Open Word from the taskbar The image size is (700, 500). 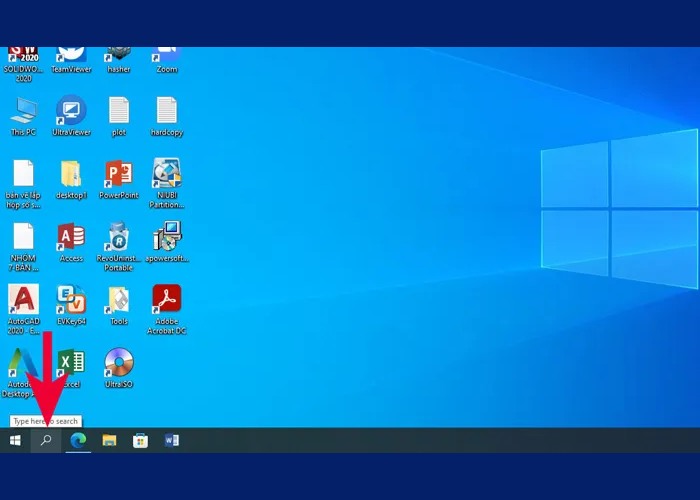(171, 440)
